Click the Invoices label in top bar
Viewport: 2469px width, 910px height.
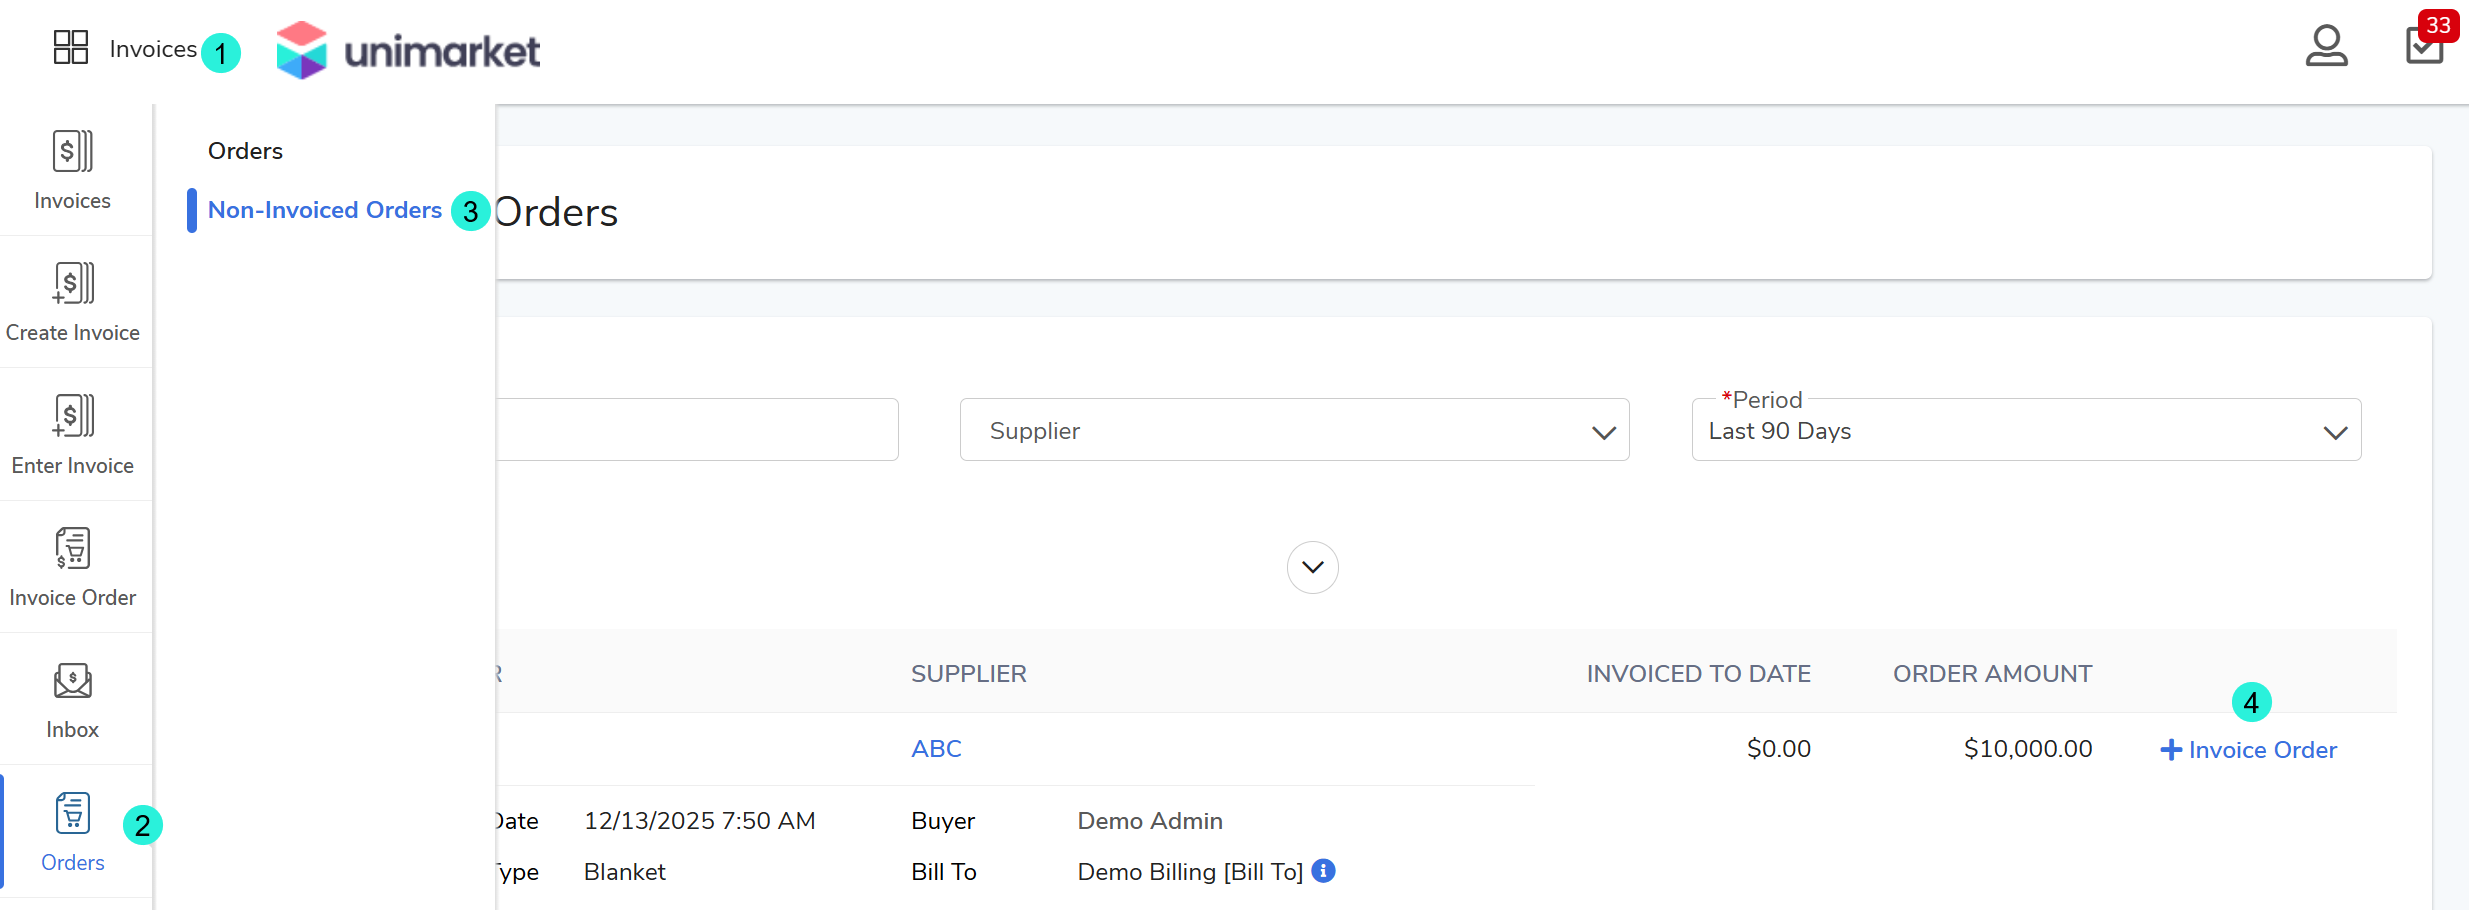153,49
